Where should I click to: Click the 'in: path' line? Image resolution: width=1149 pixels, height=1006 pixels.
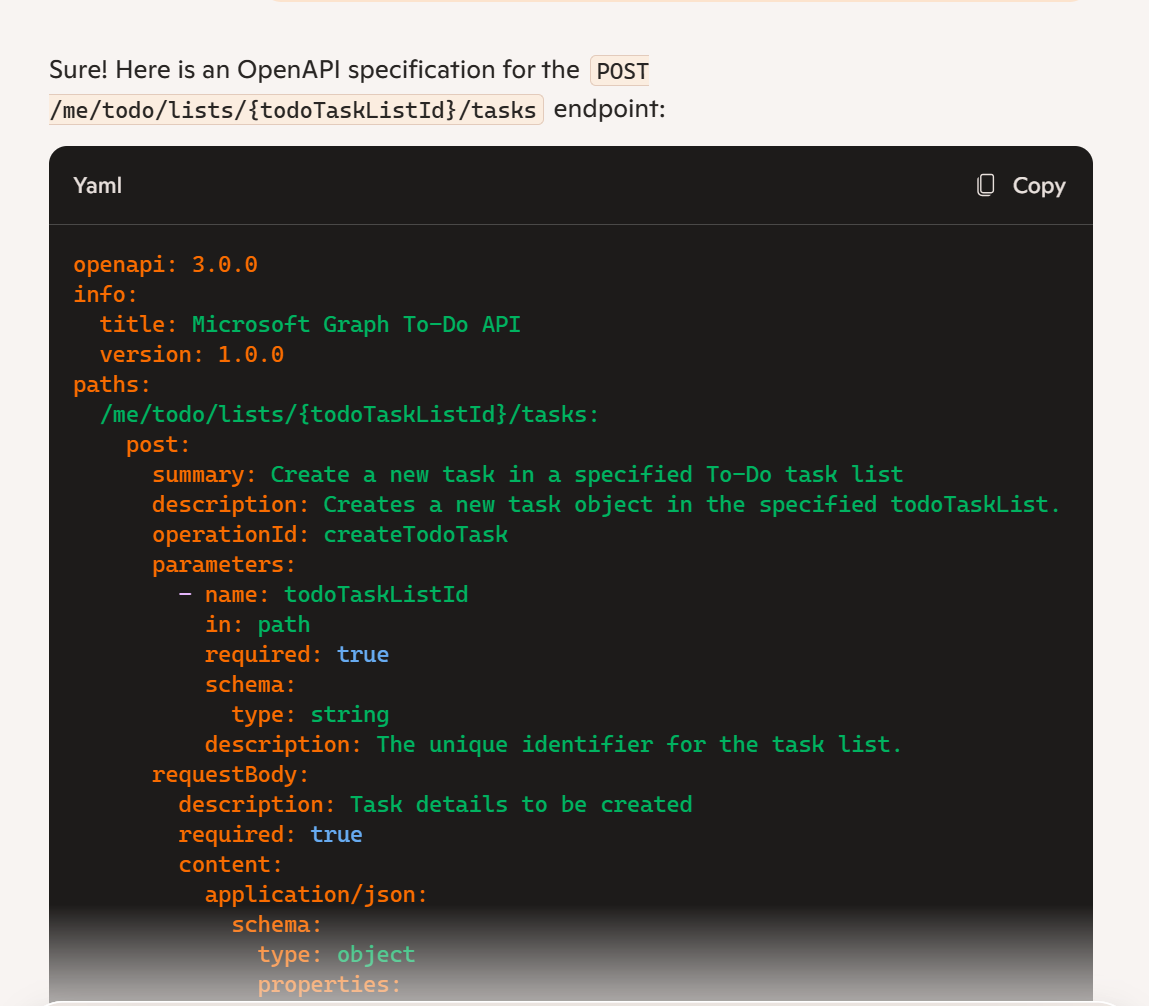pyautogui.click(x=257, y=624)
